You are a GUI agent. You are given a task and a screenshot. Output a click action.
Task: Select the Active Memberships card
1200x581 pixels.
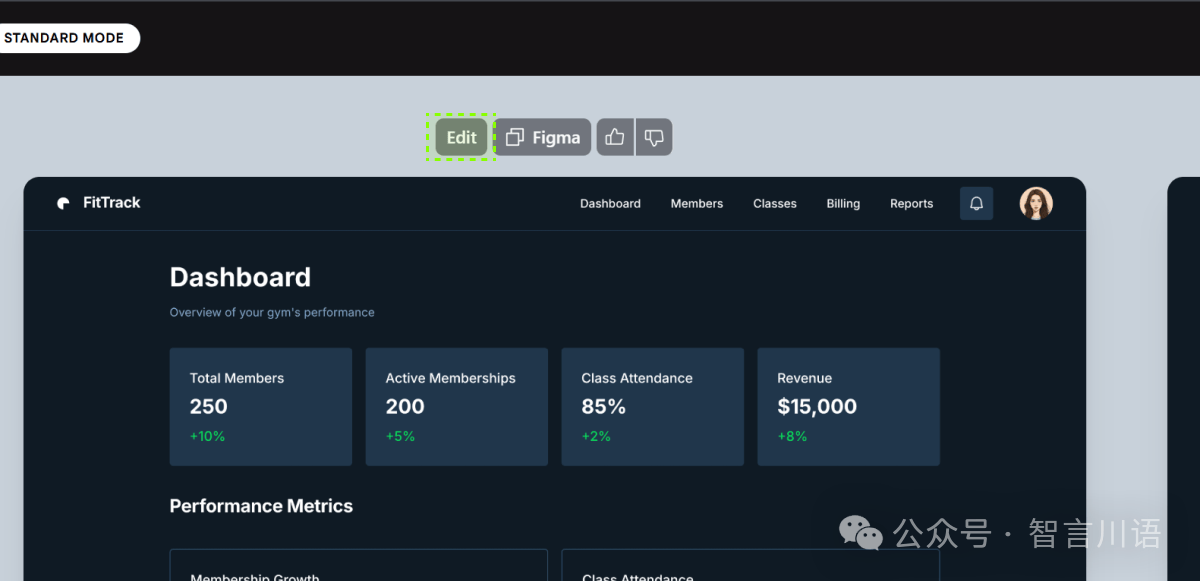tap(457, 407)
